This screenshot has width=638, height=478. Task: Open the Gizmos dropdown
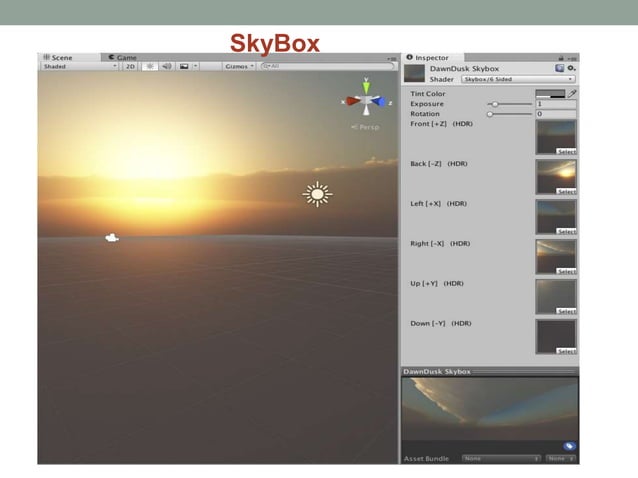point(240,66)
